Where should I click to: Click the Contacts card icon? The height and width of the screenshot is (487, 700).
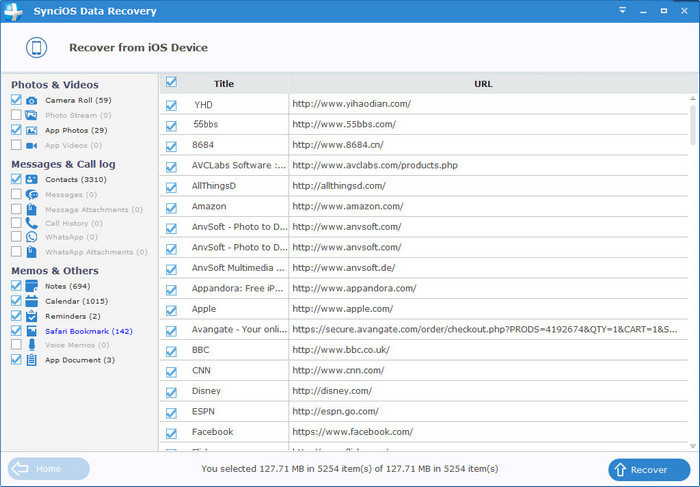click(31, 179)
